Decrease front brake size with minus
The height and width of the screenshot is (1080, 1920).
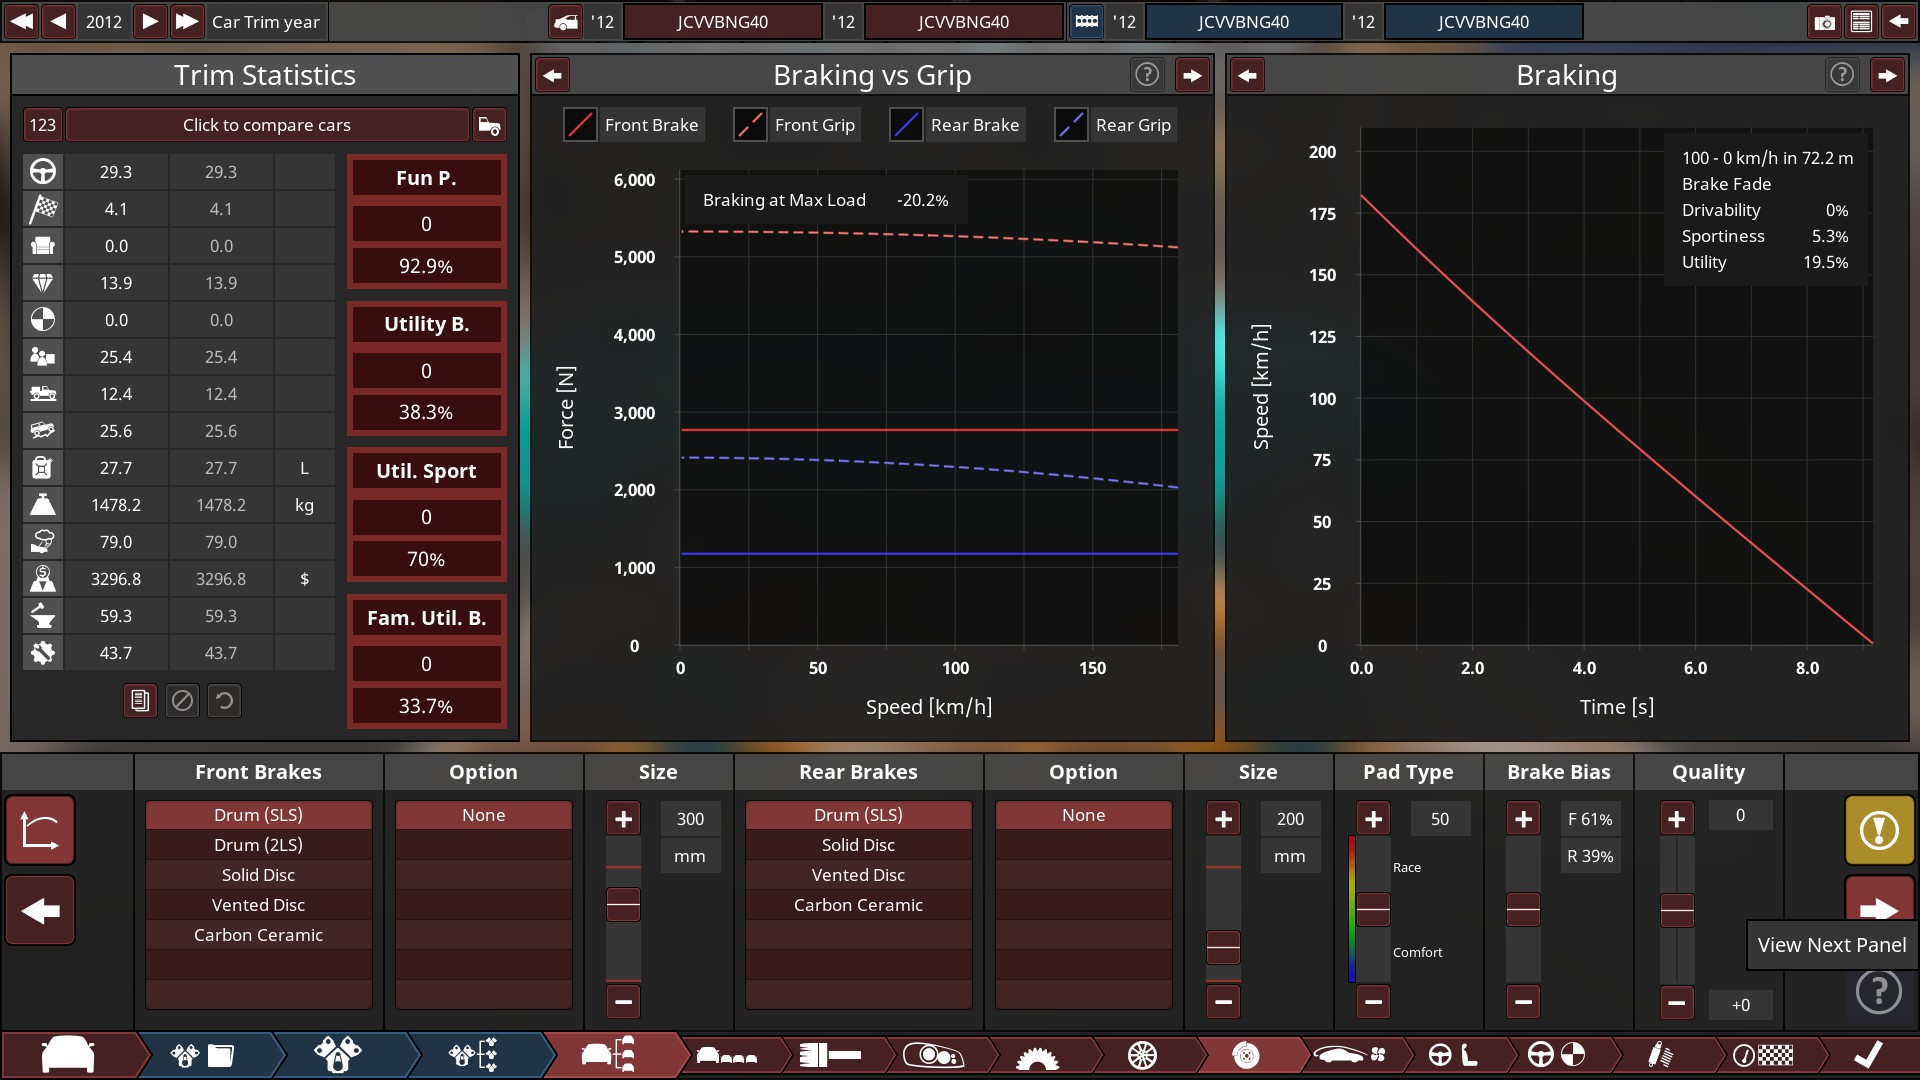click(x=623, y=1001)
